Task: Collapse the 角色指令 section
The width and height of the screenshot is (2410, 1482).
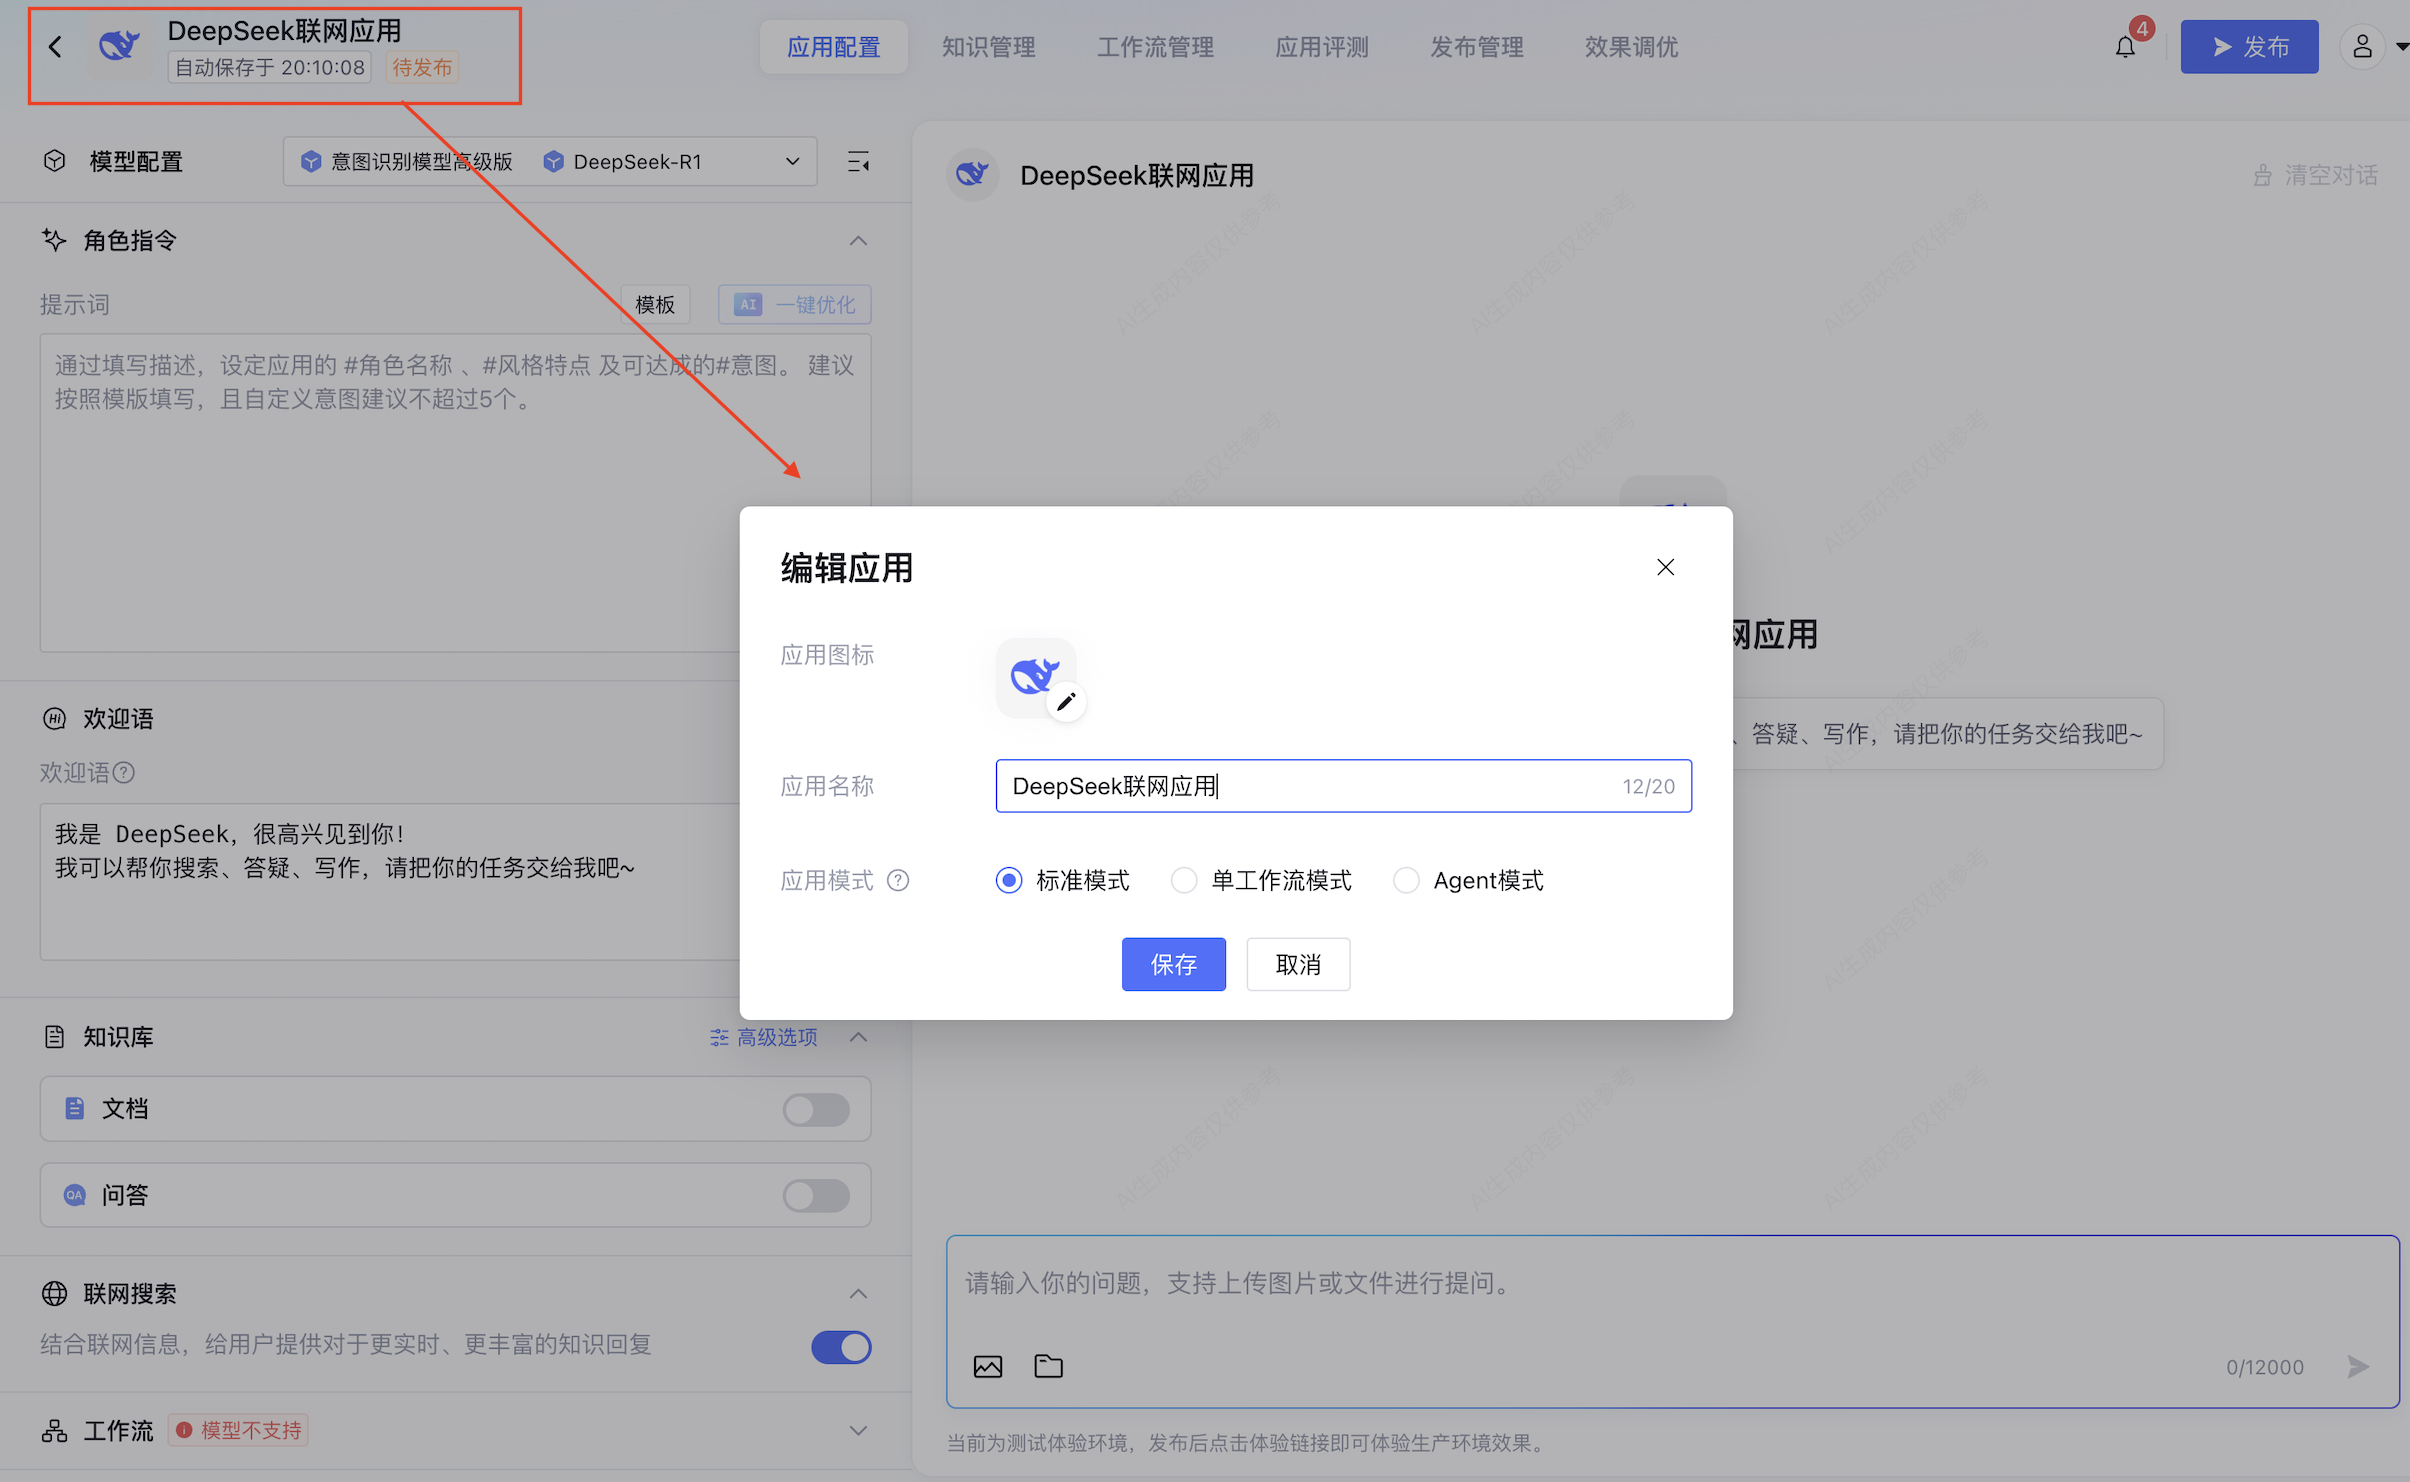Action: pos(858,241)
